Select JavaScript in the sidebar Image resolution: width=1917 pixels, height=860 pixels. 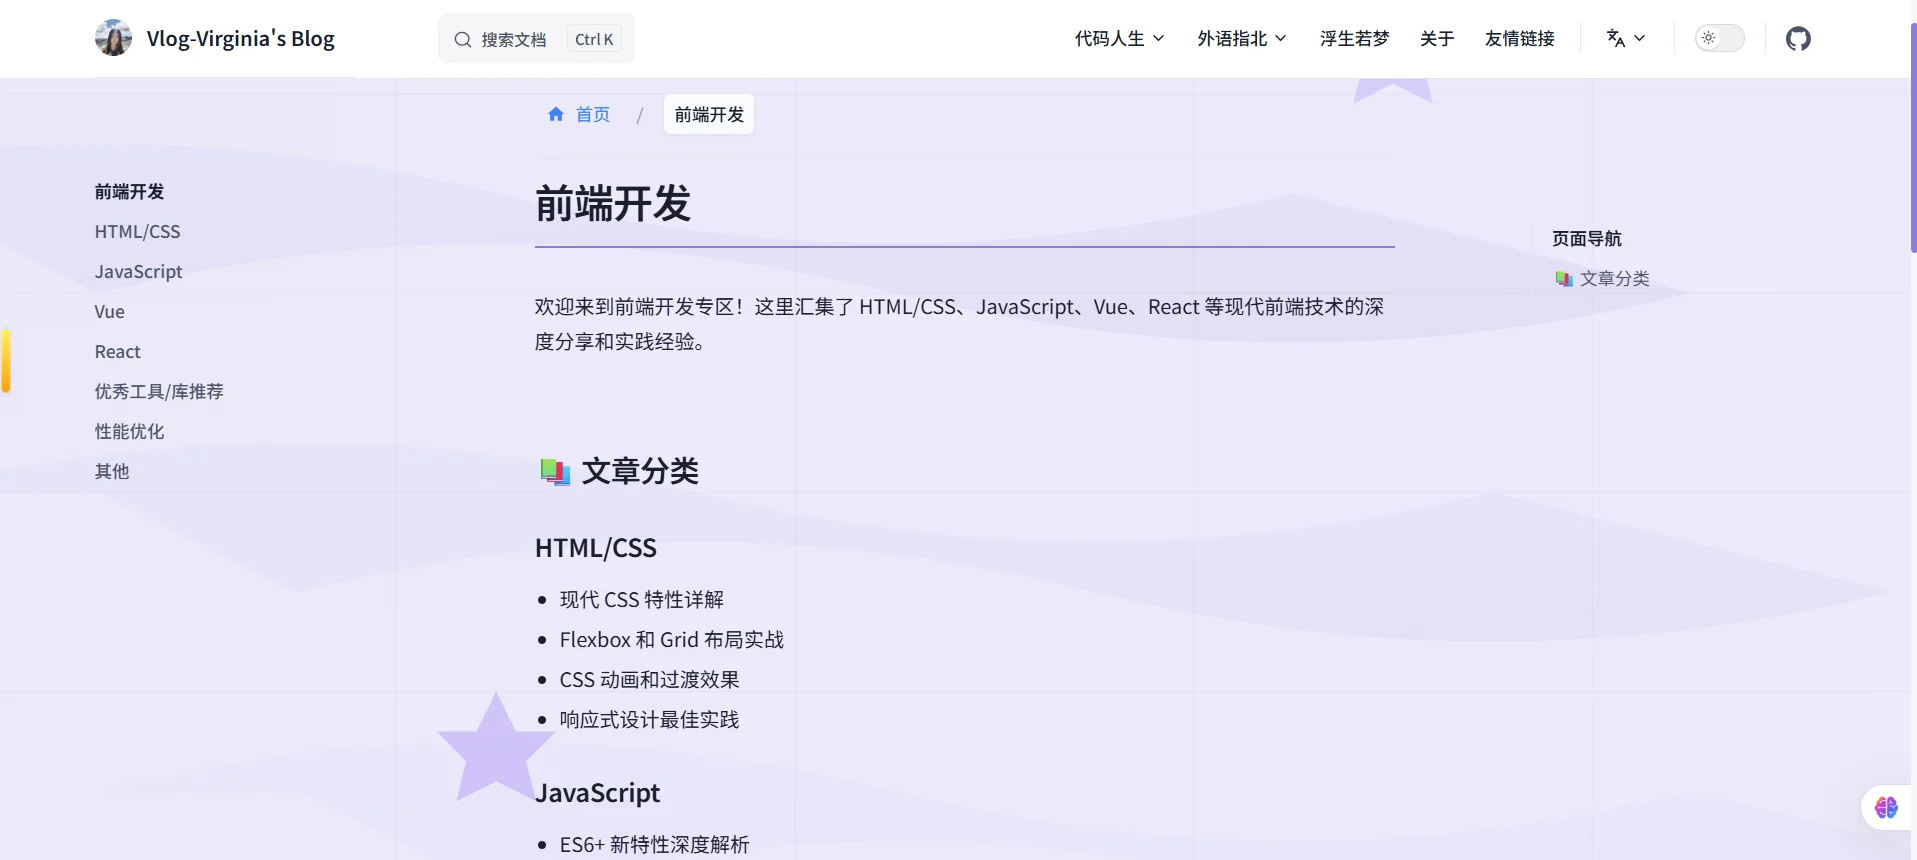(138, 272)
